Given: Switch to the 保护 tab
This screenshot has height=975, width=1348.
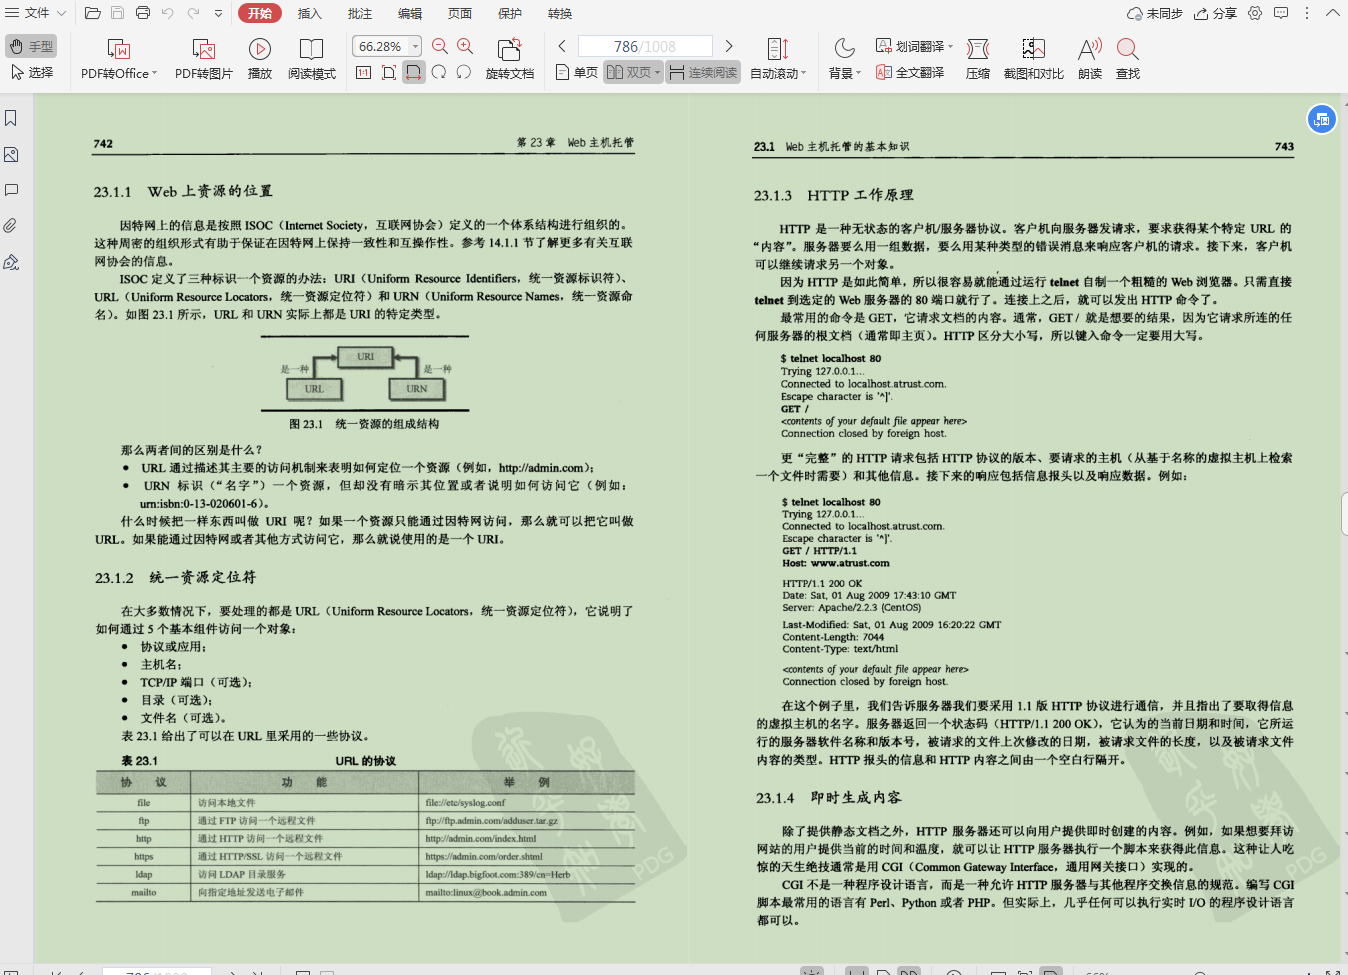Looking at the screenshot, I should click(510, 13).
